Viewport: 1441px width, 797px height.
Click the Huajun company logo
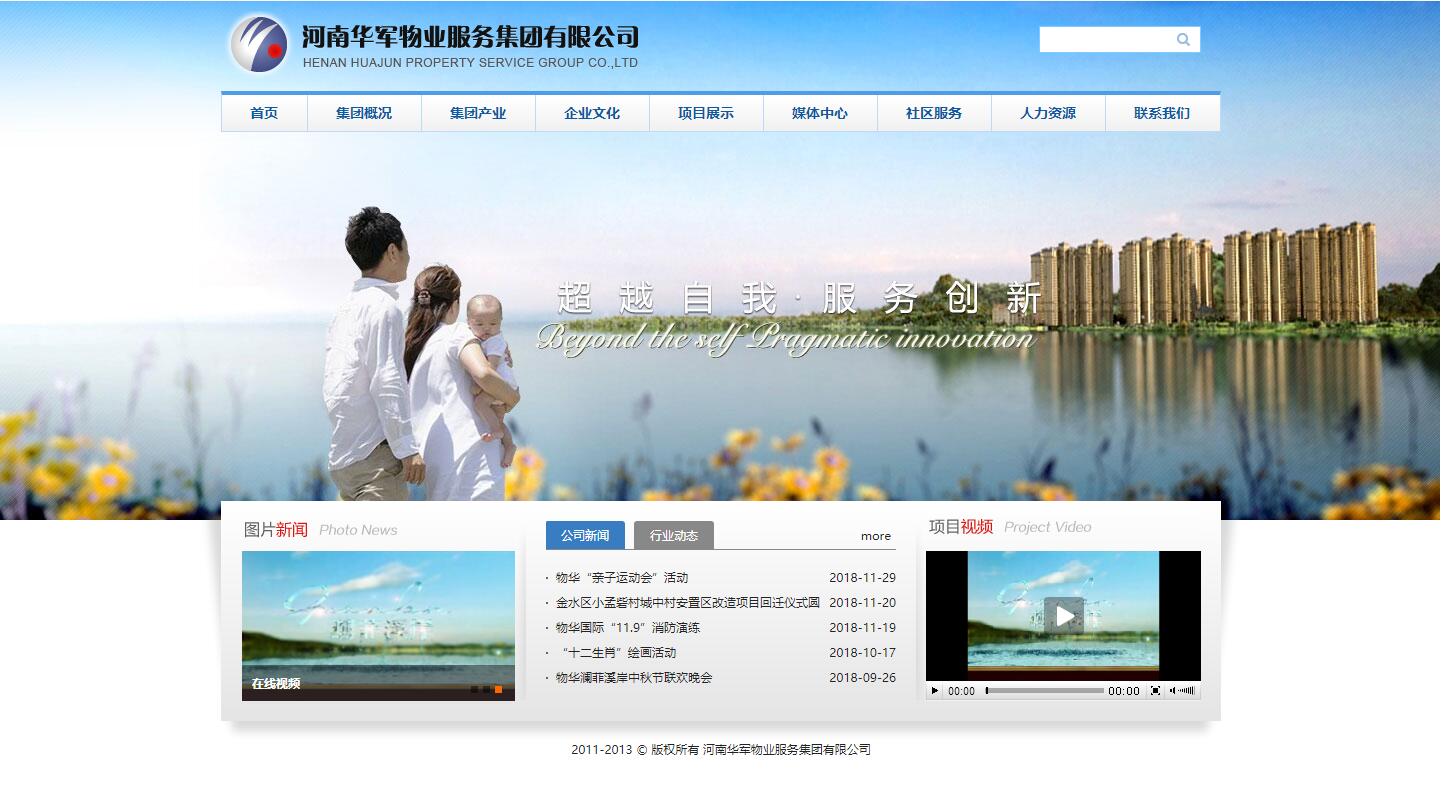(x=259, y=44)
